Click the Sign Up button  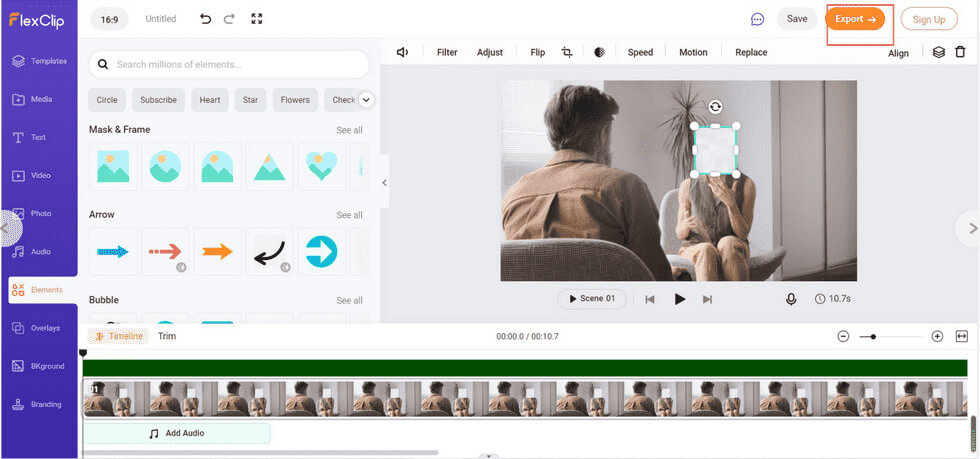point(929,19)
